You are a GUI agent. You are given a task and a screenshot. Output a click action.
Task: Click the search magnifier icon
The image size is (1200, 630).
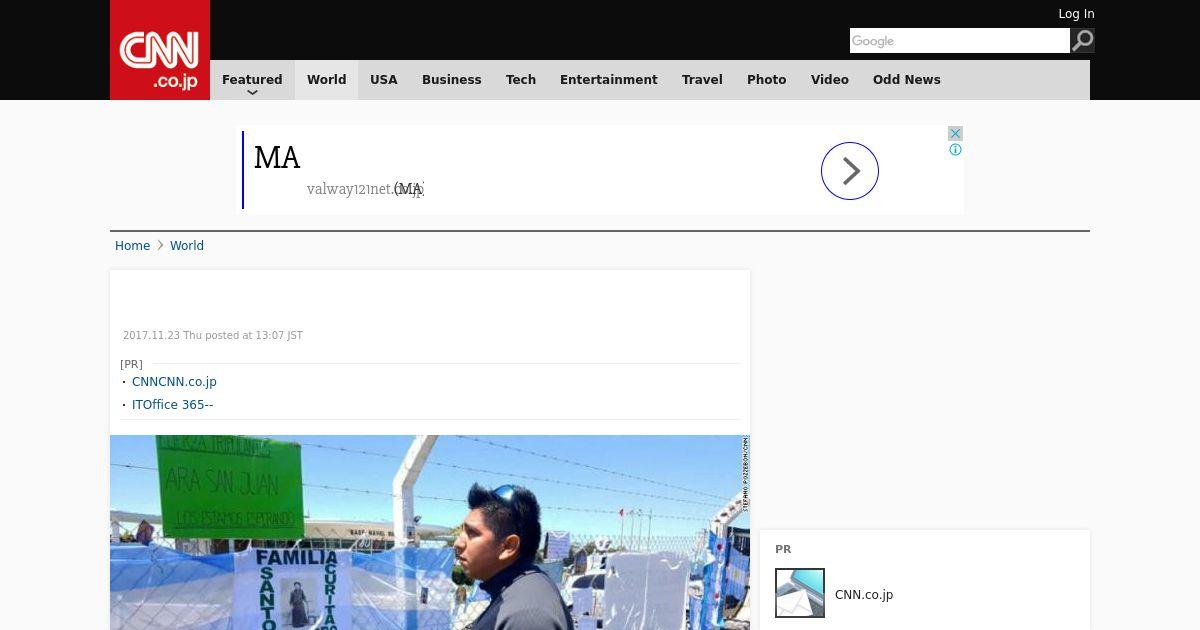click(x=1083, y=41)
